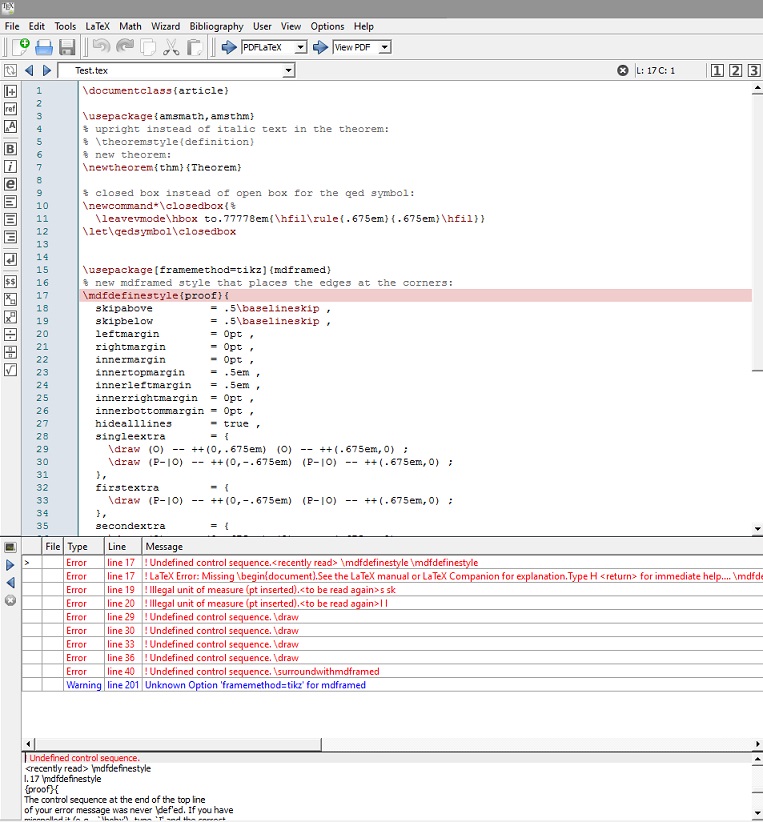This screenshot has height=822, width=763.
Task: Open the View PDF dropdown
Action: click(385, 47)
